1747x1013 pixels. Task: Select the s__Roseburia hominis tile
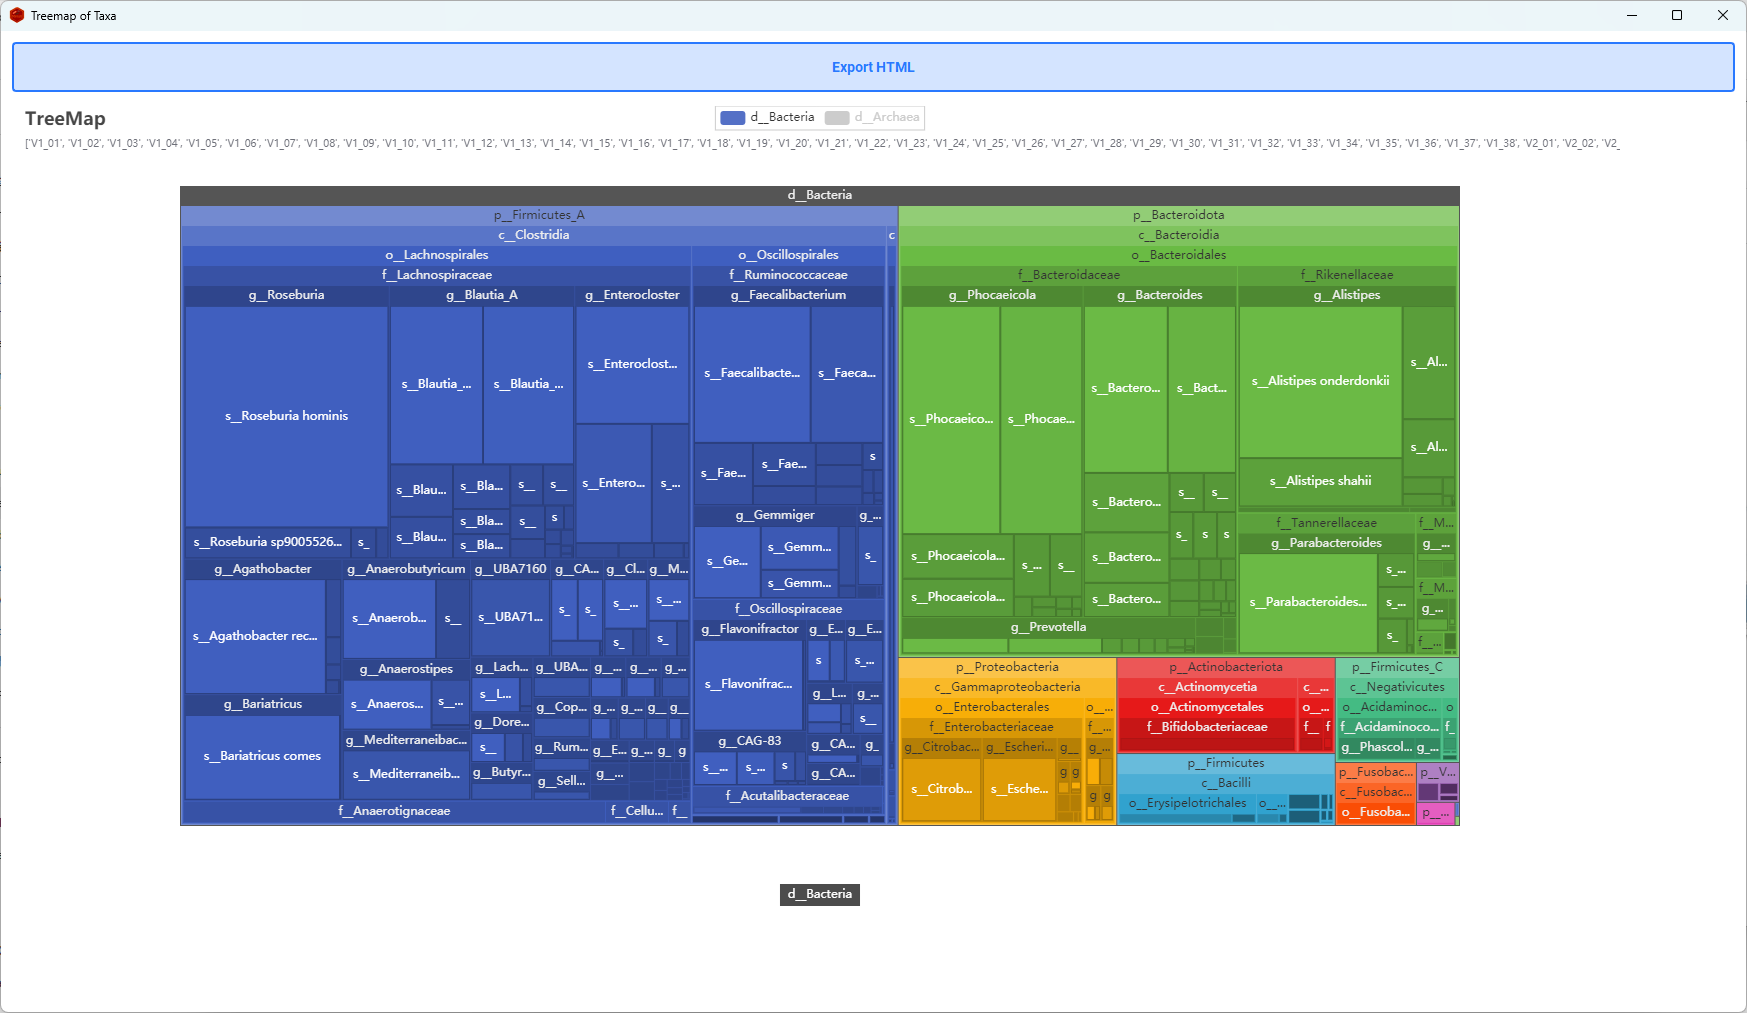[x=287, y=416]
